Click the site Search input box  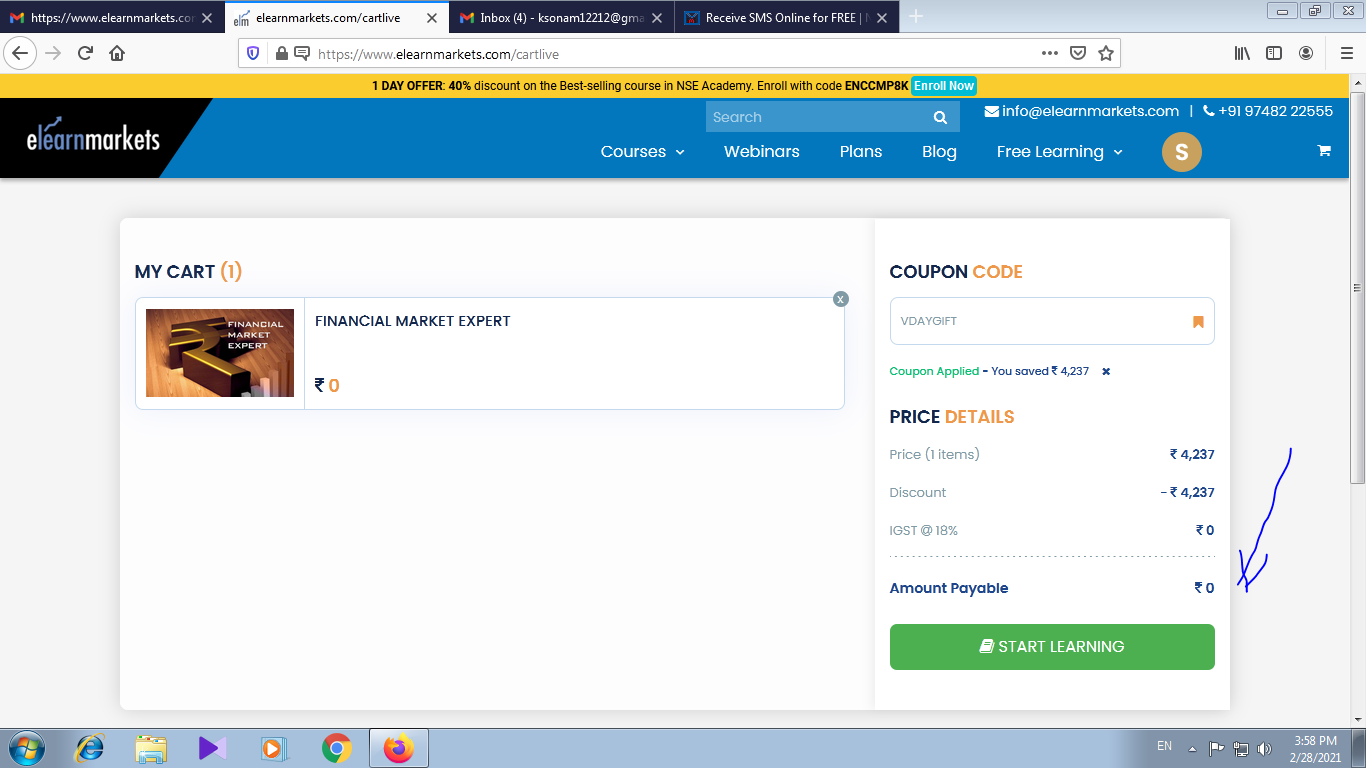point(817,117)
